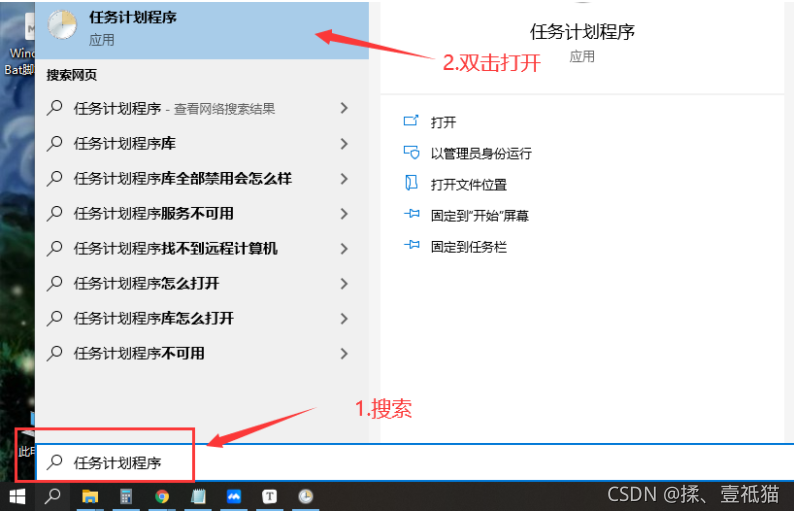
Task: Open Notepad from the taskbar
Action: pos(198,496)
